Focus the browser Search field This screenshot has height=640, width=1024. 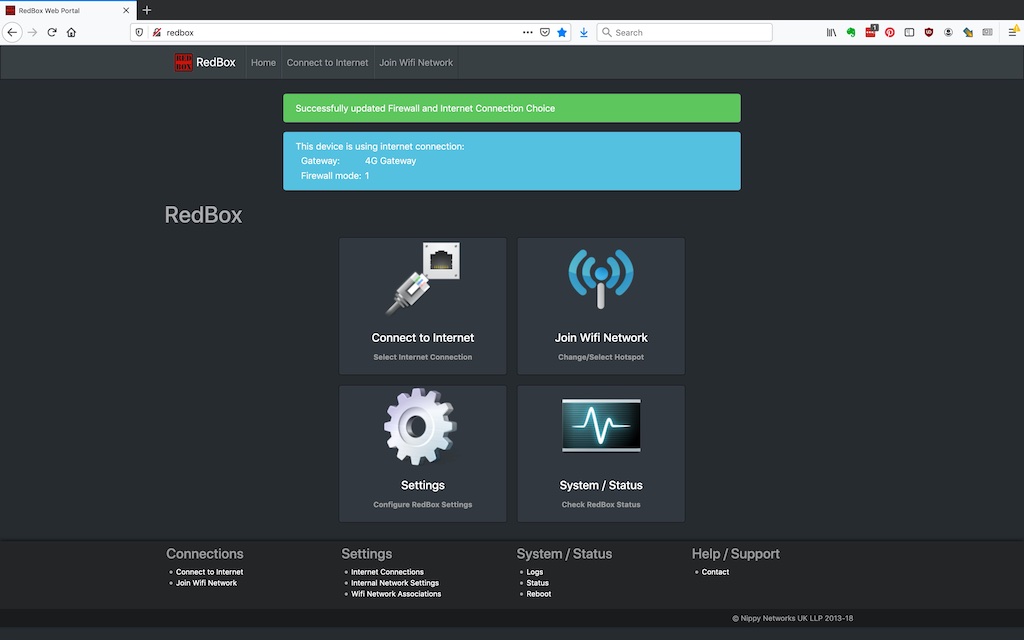point(684,32)
